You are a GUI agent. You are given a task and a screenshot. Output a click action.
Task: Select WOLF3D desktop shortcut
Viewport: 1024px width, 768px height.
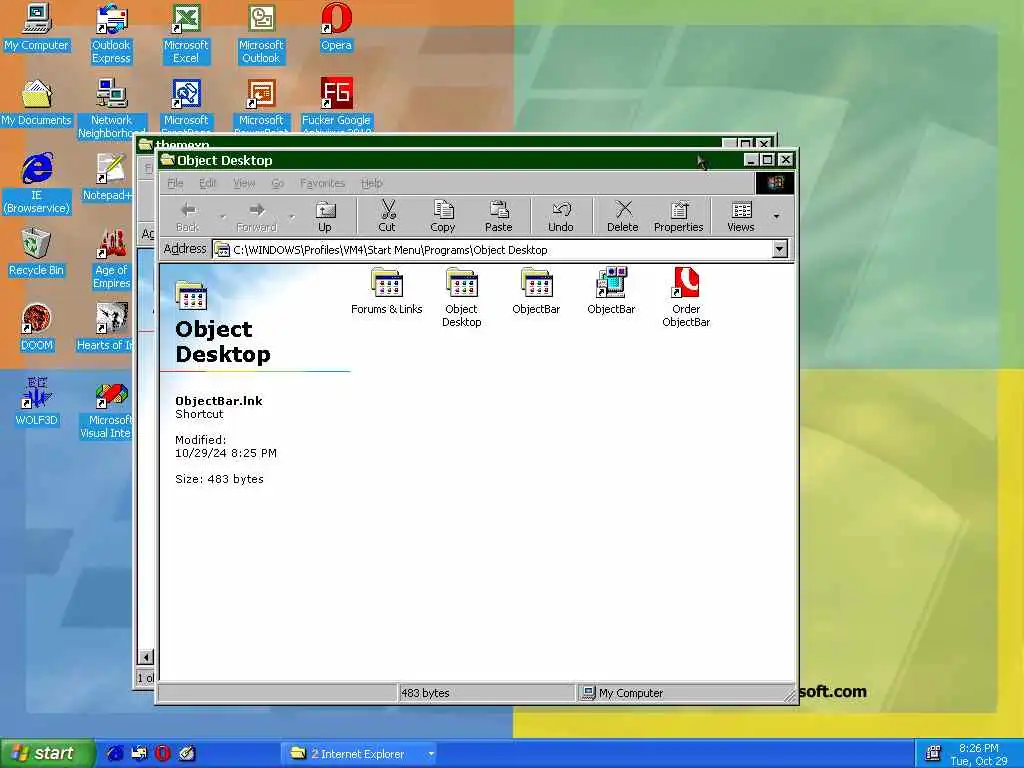37,402
